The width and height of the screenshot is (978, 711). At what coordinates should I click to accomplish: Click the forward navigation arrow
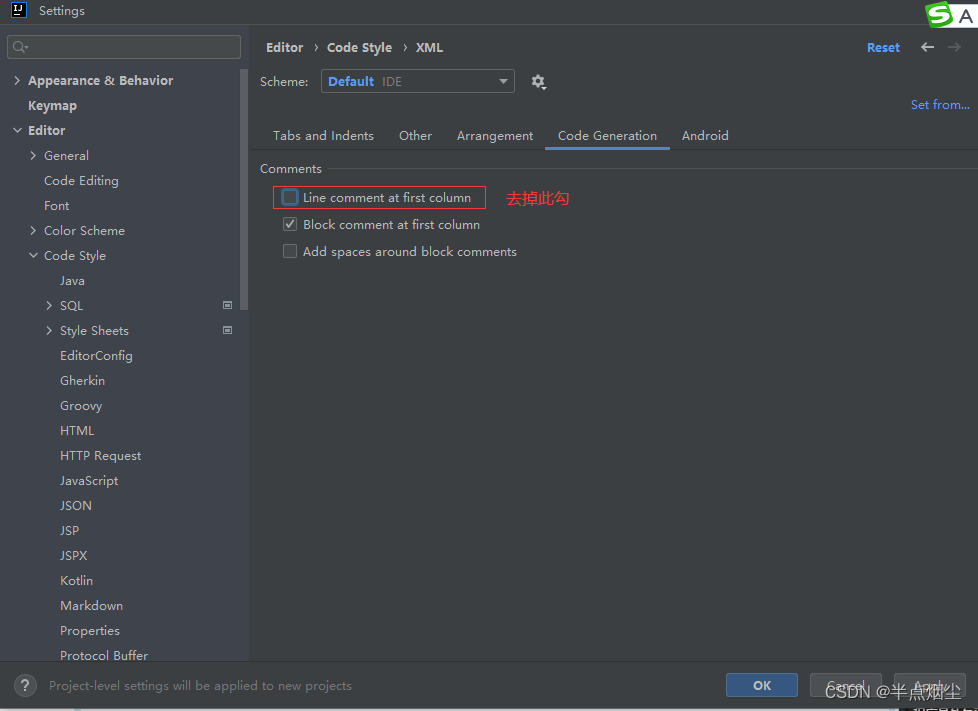[x=954, y=47]
